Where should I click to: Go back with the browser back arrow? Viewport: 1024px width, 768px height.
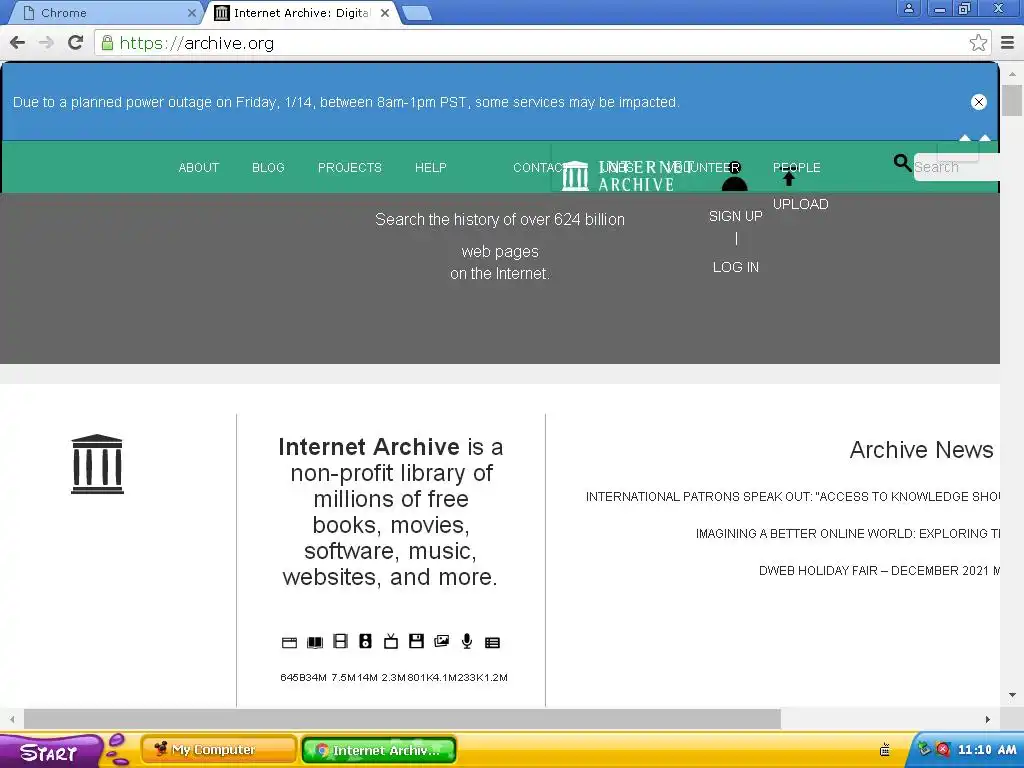(x=18, y=43)
